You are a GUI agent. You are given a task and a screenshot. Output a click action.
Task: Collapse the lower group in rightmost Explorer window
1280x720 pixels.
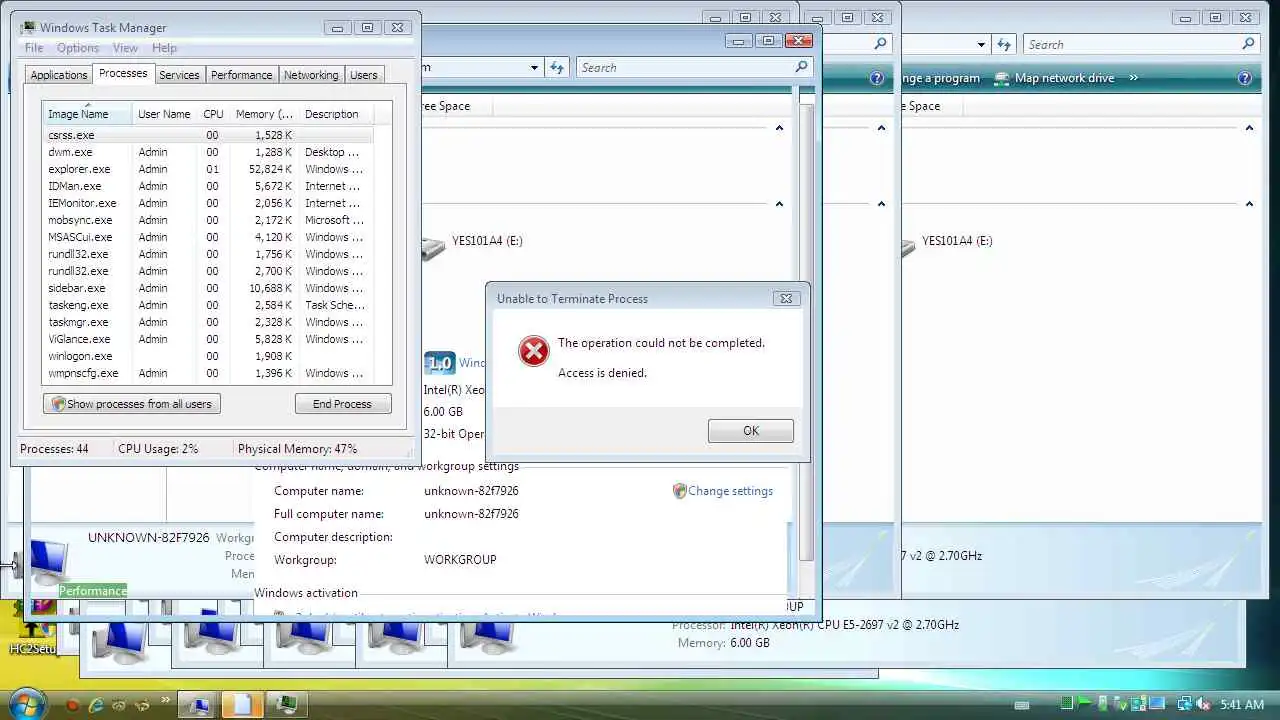click(1249, 204)
